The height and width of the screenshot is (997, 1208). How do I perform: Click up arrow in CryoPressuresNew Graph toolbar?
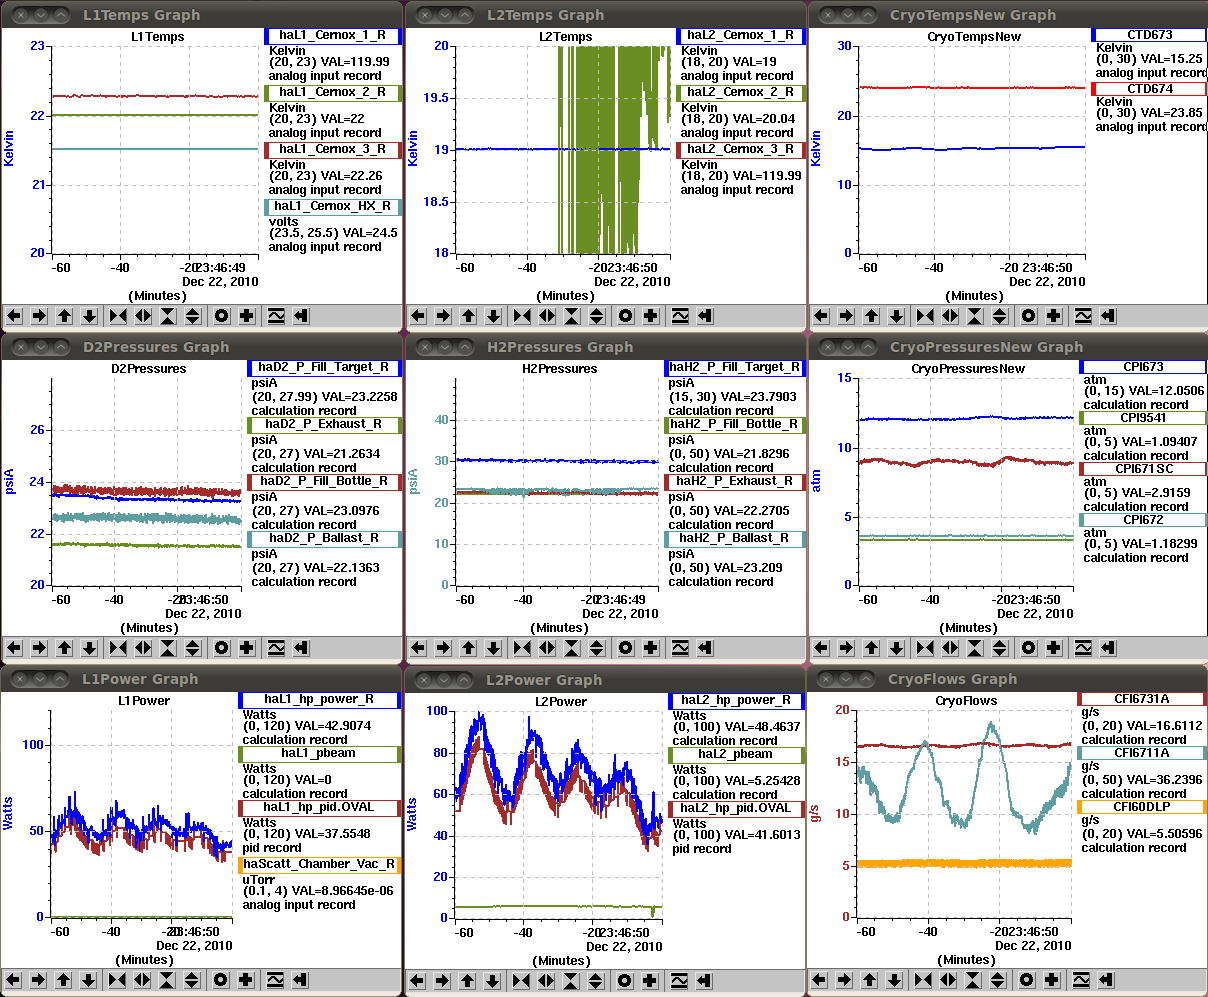(872, 648)
